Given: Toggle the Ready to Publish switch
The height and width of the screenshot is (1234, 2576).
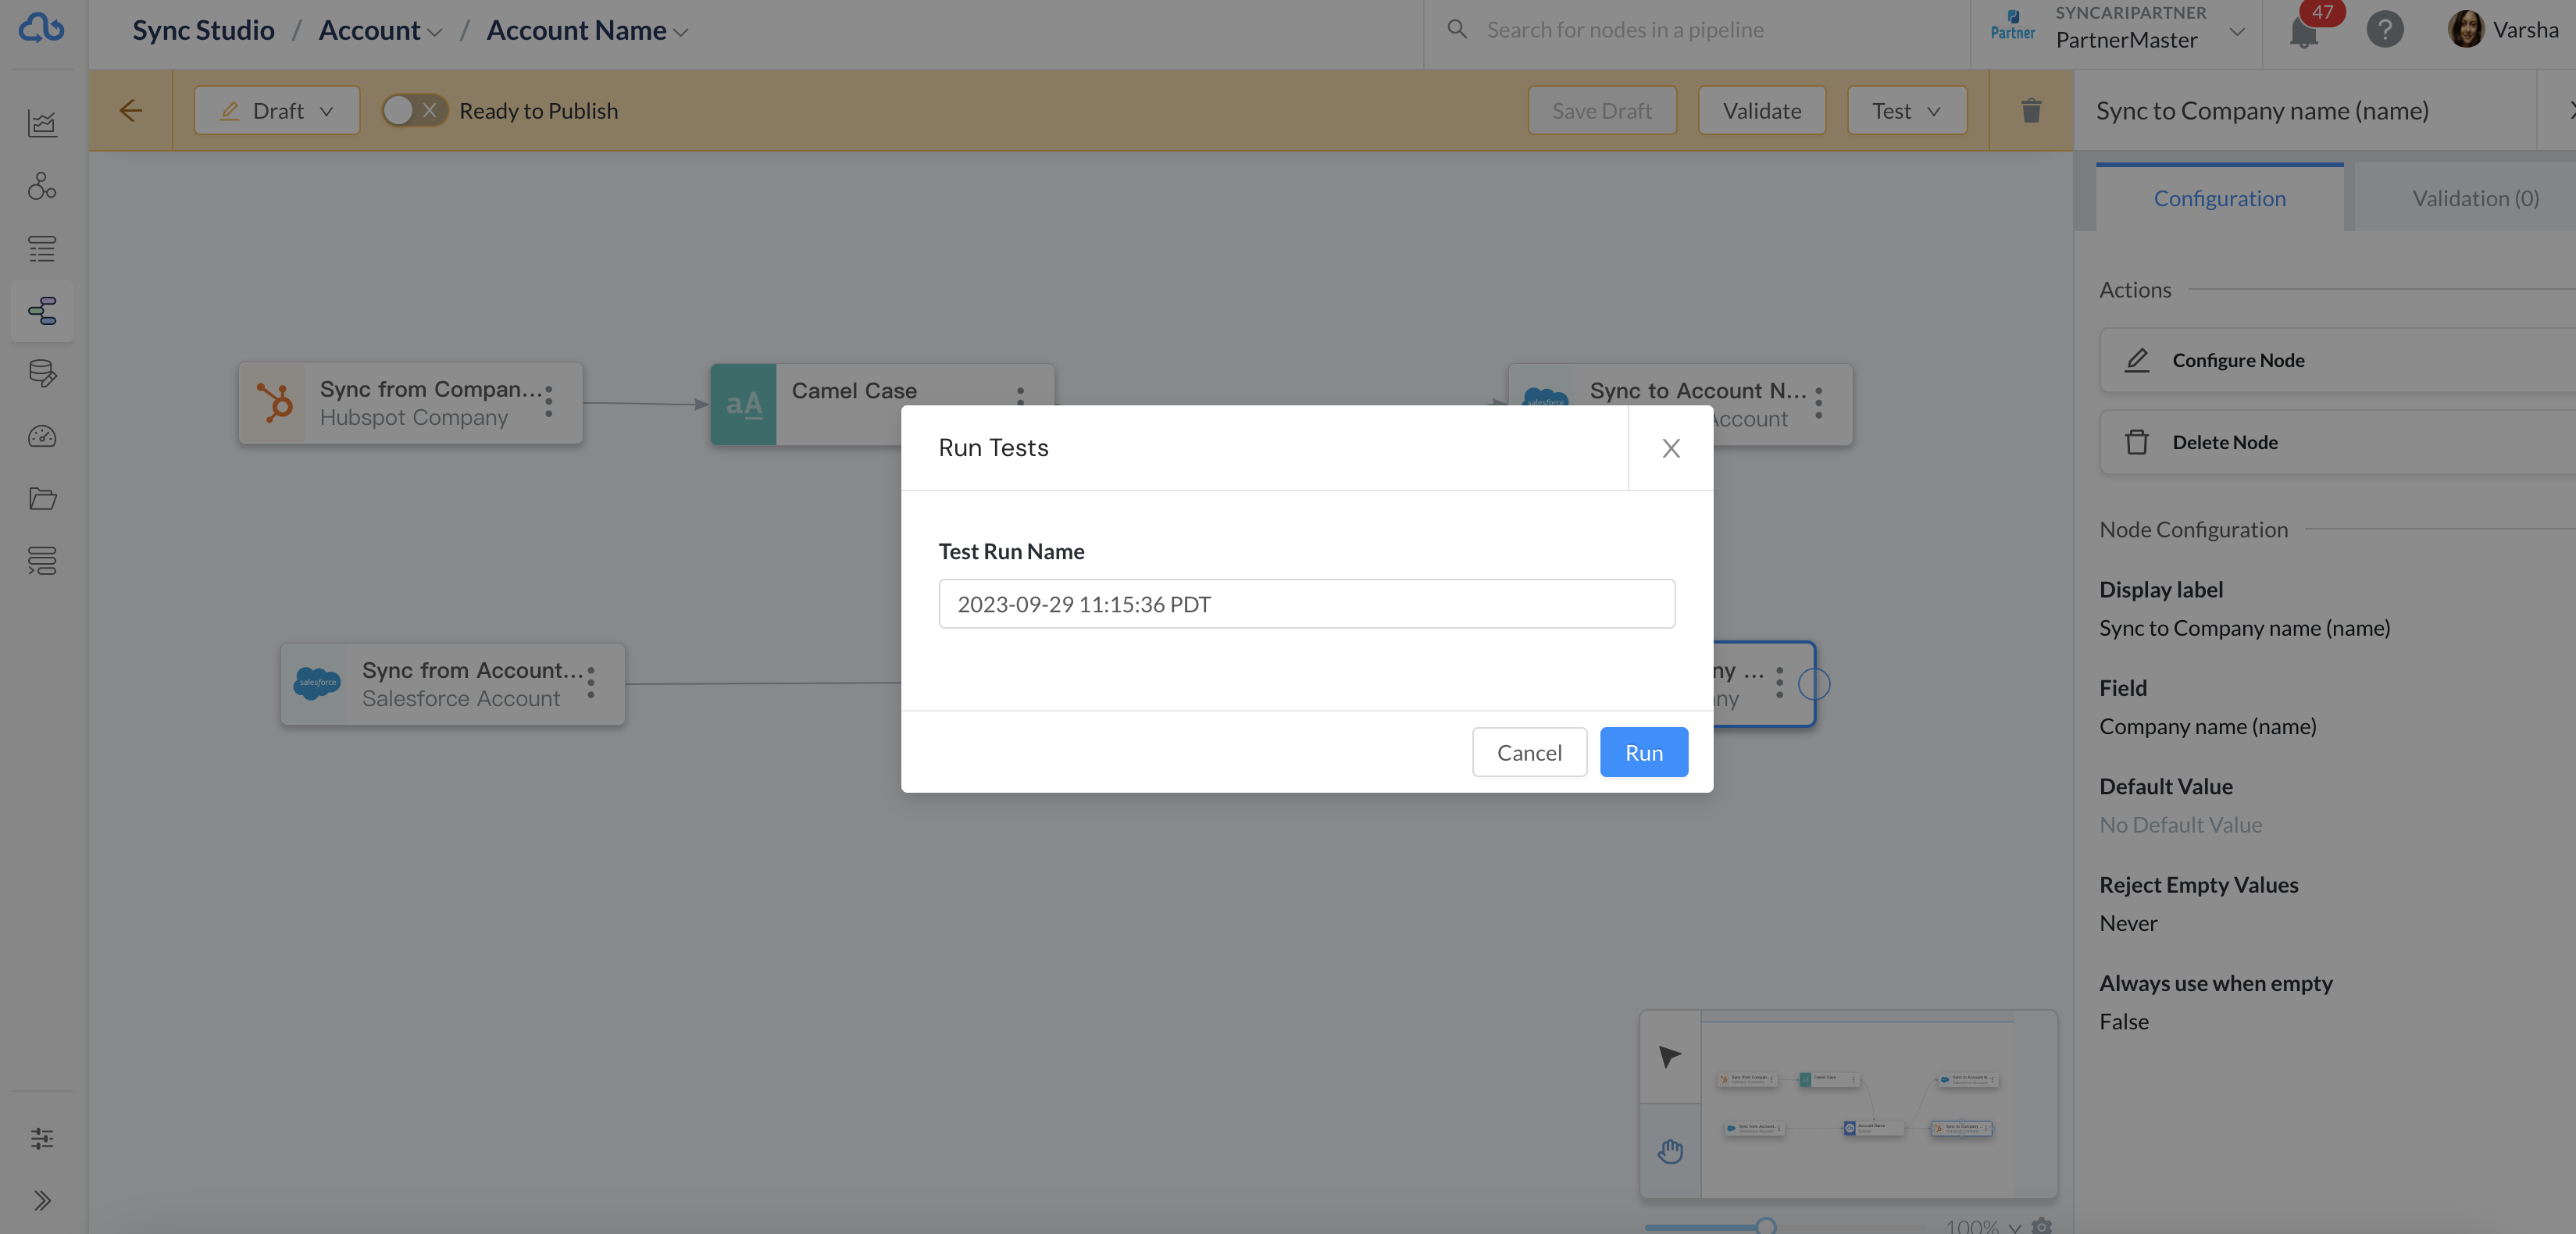Looking at the screenshot, I should 414,110.
